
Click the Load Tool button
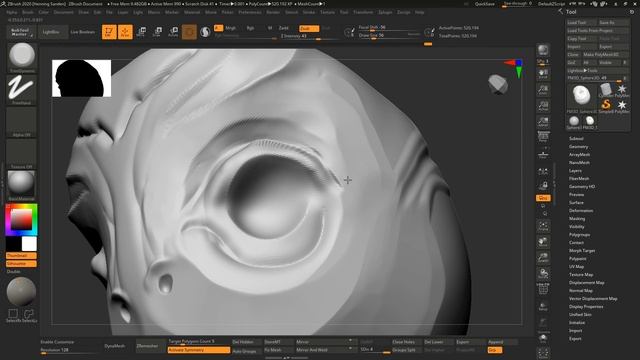[x=581, y=22]
